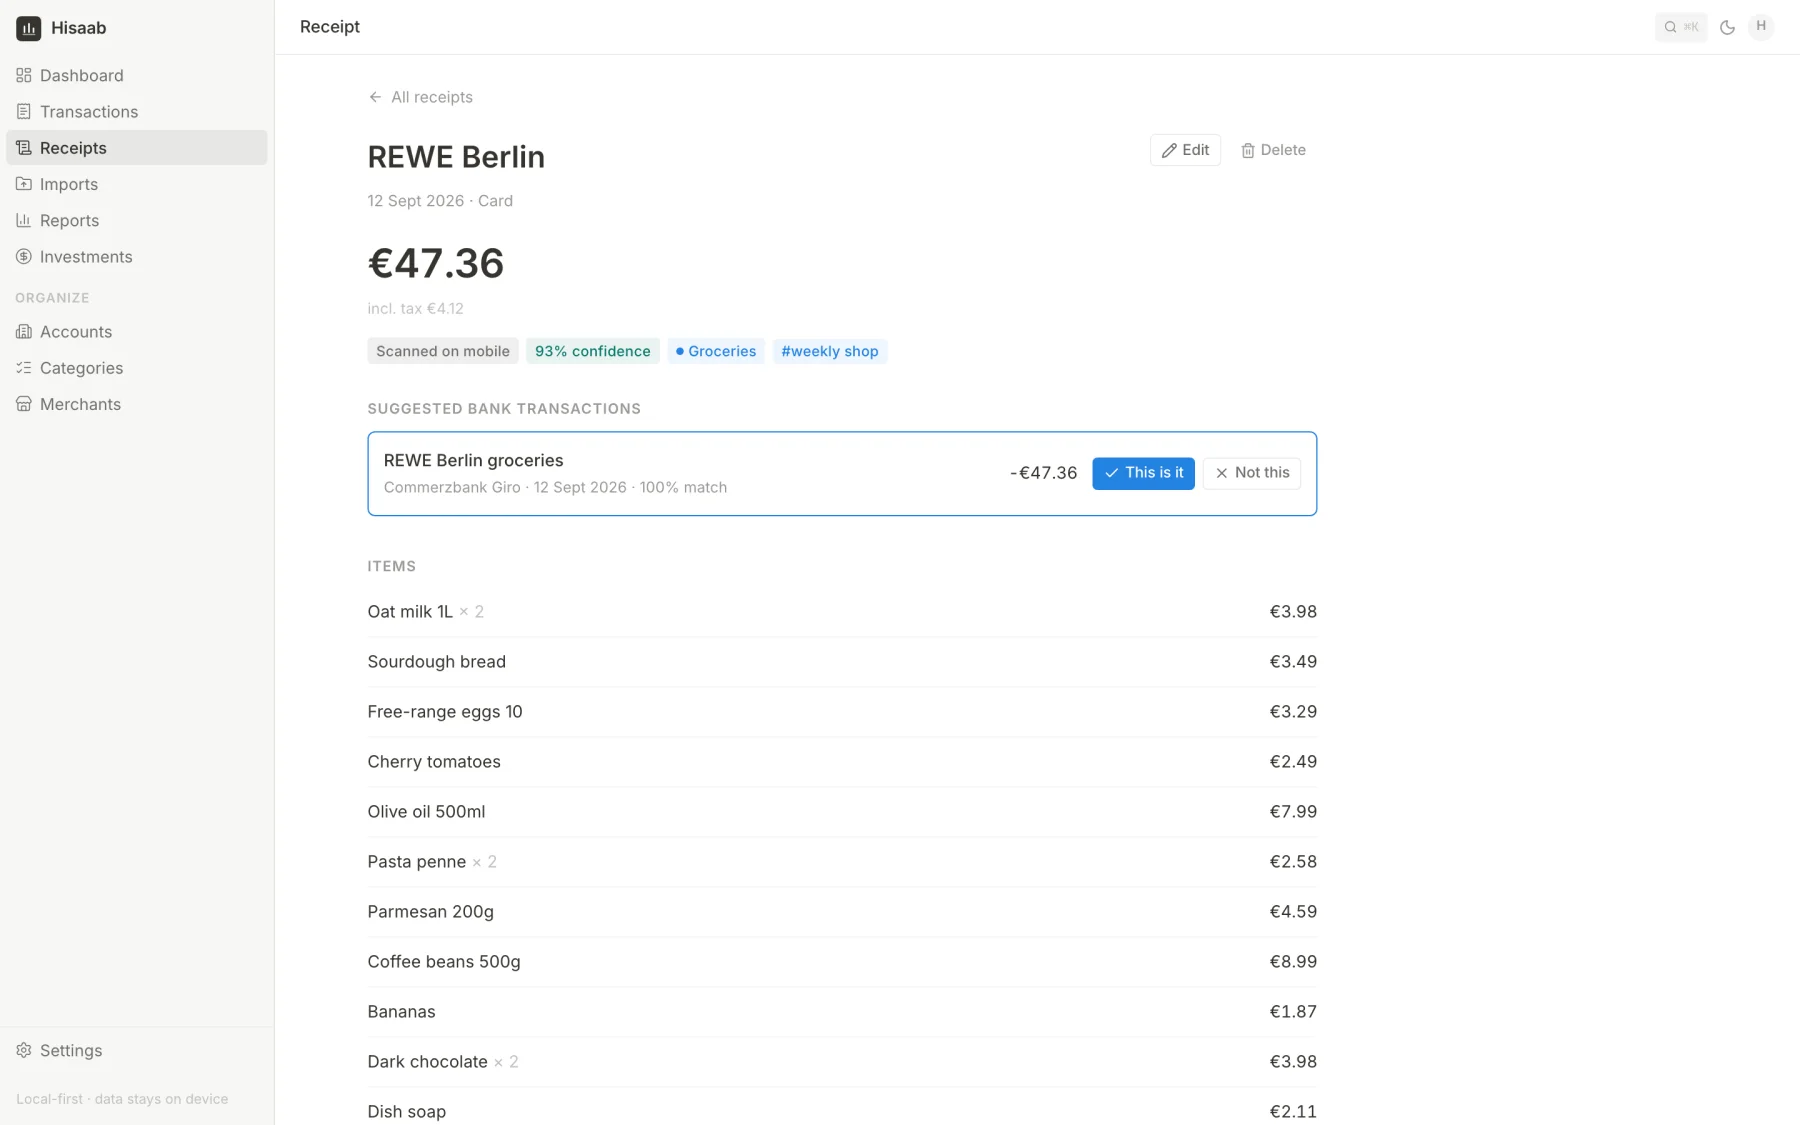1800x1125 pixels.
Task: Navigate to Investments
Action: (x=137, y=257)
